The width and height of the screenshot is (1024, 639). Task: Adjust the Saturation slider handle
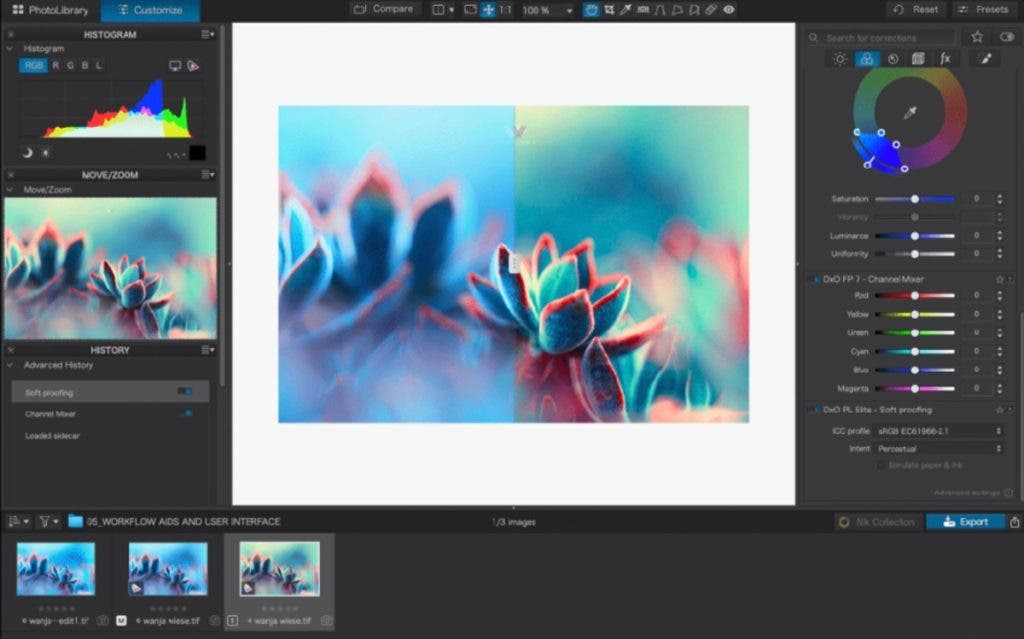click(x=914, y=199)
